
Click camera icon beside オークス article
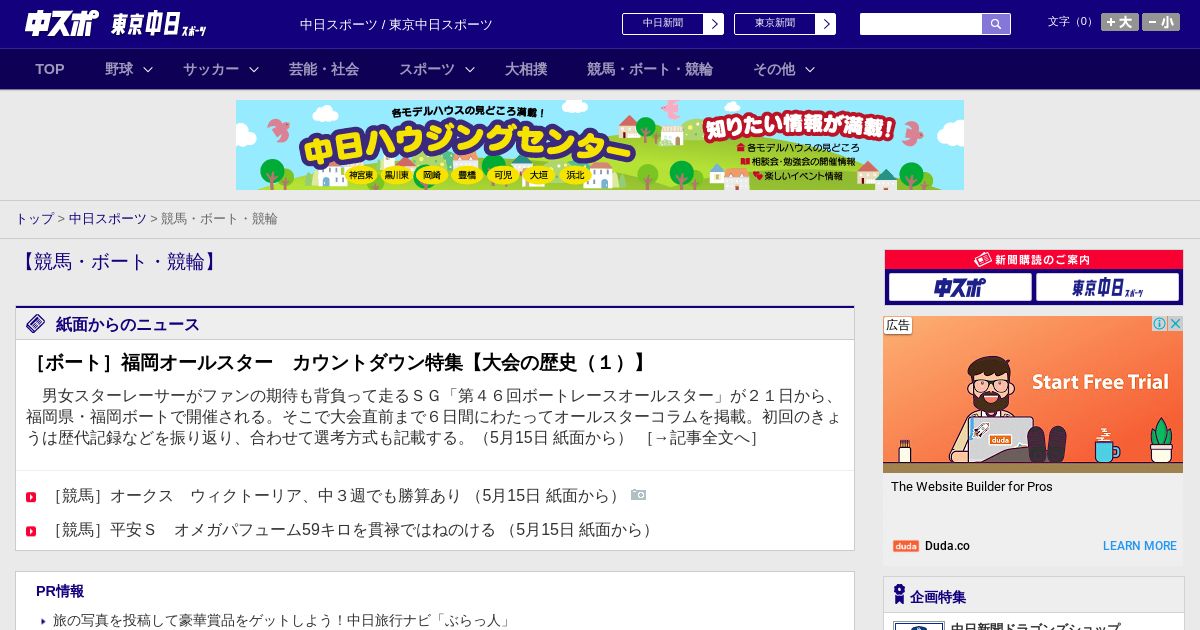click(x=638, y=495)
